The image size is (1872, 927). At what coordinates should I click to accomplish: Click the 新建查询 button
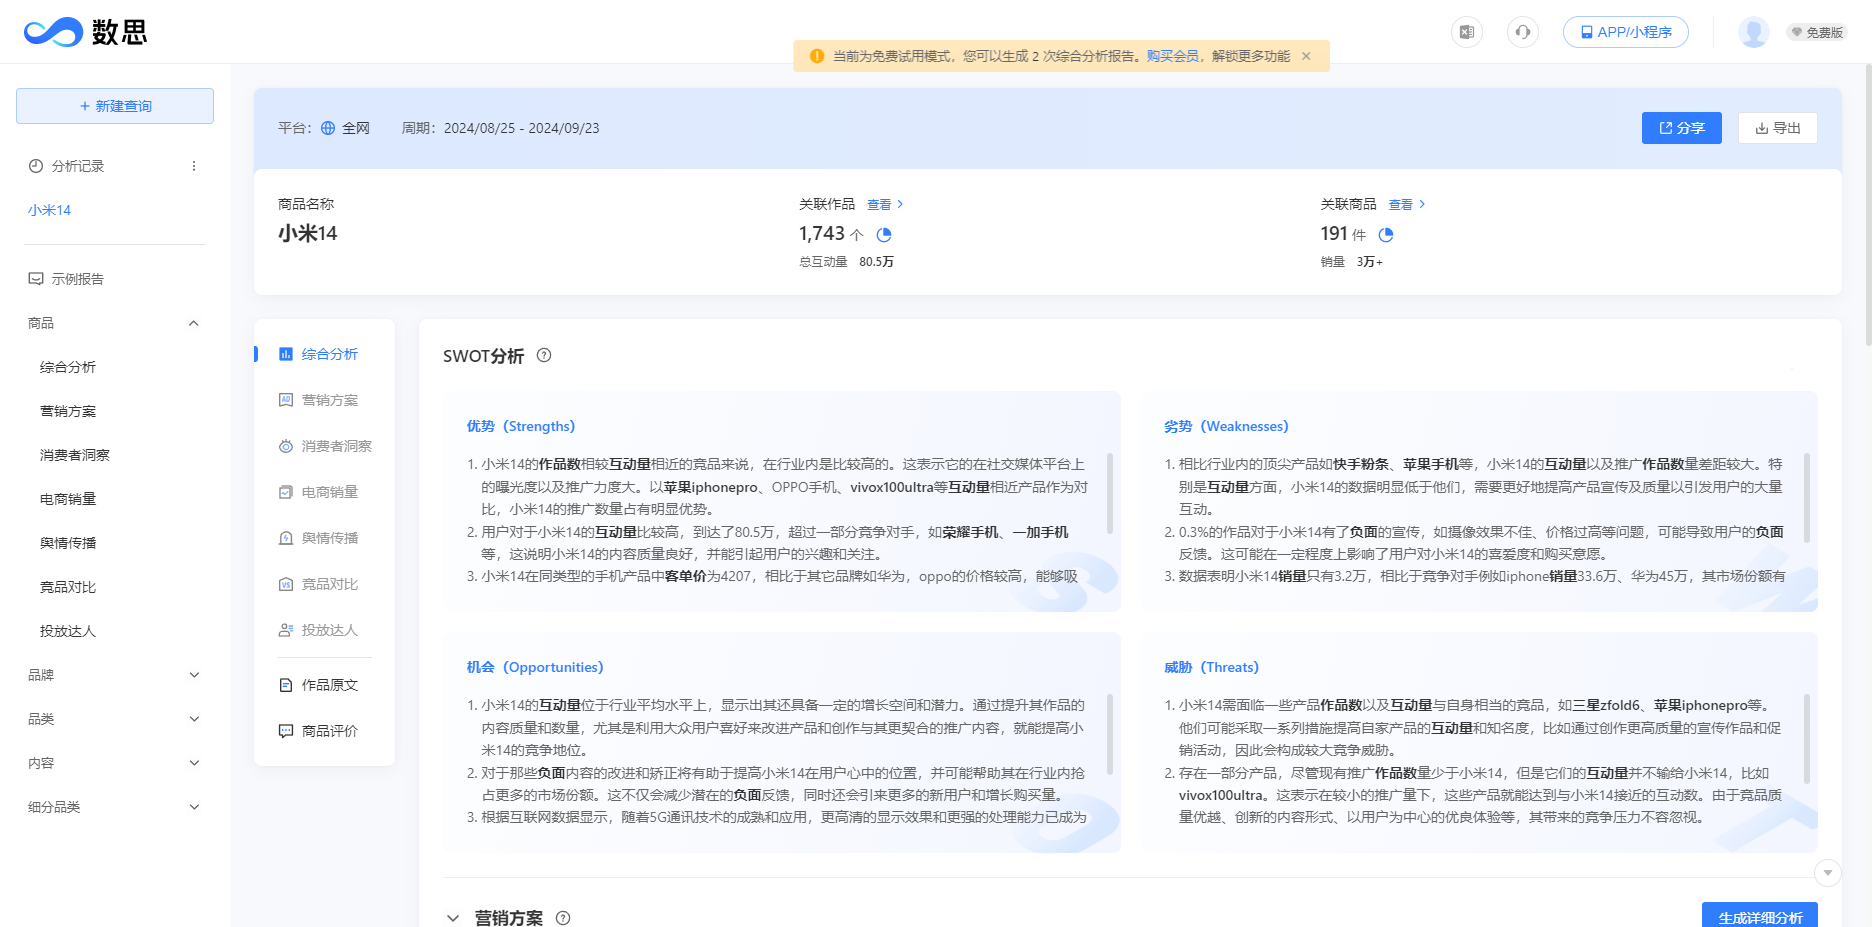pos(115,106)
